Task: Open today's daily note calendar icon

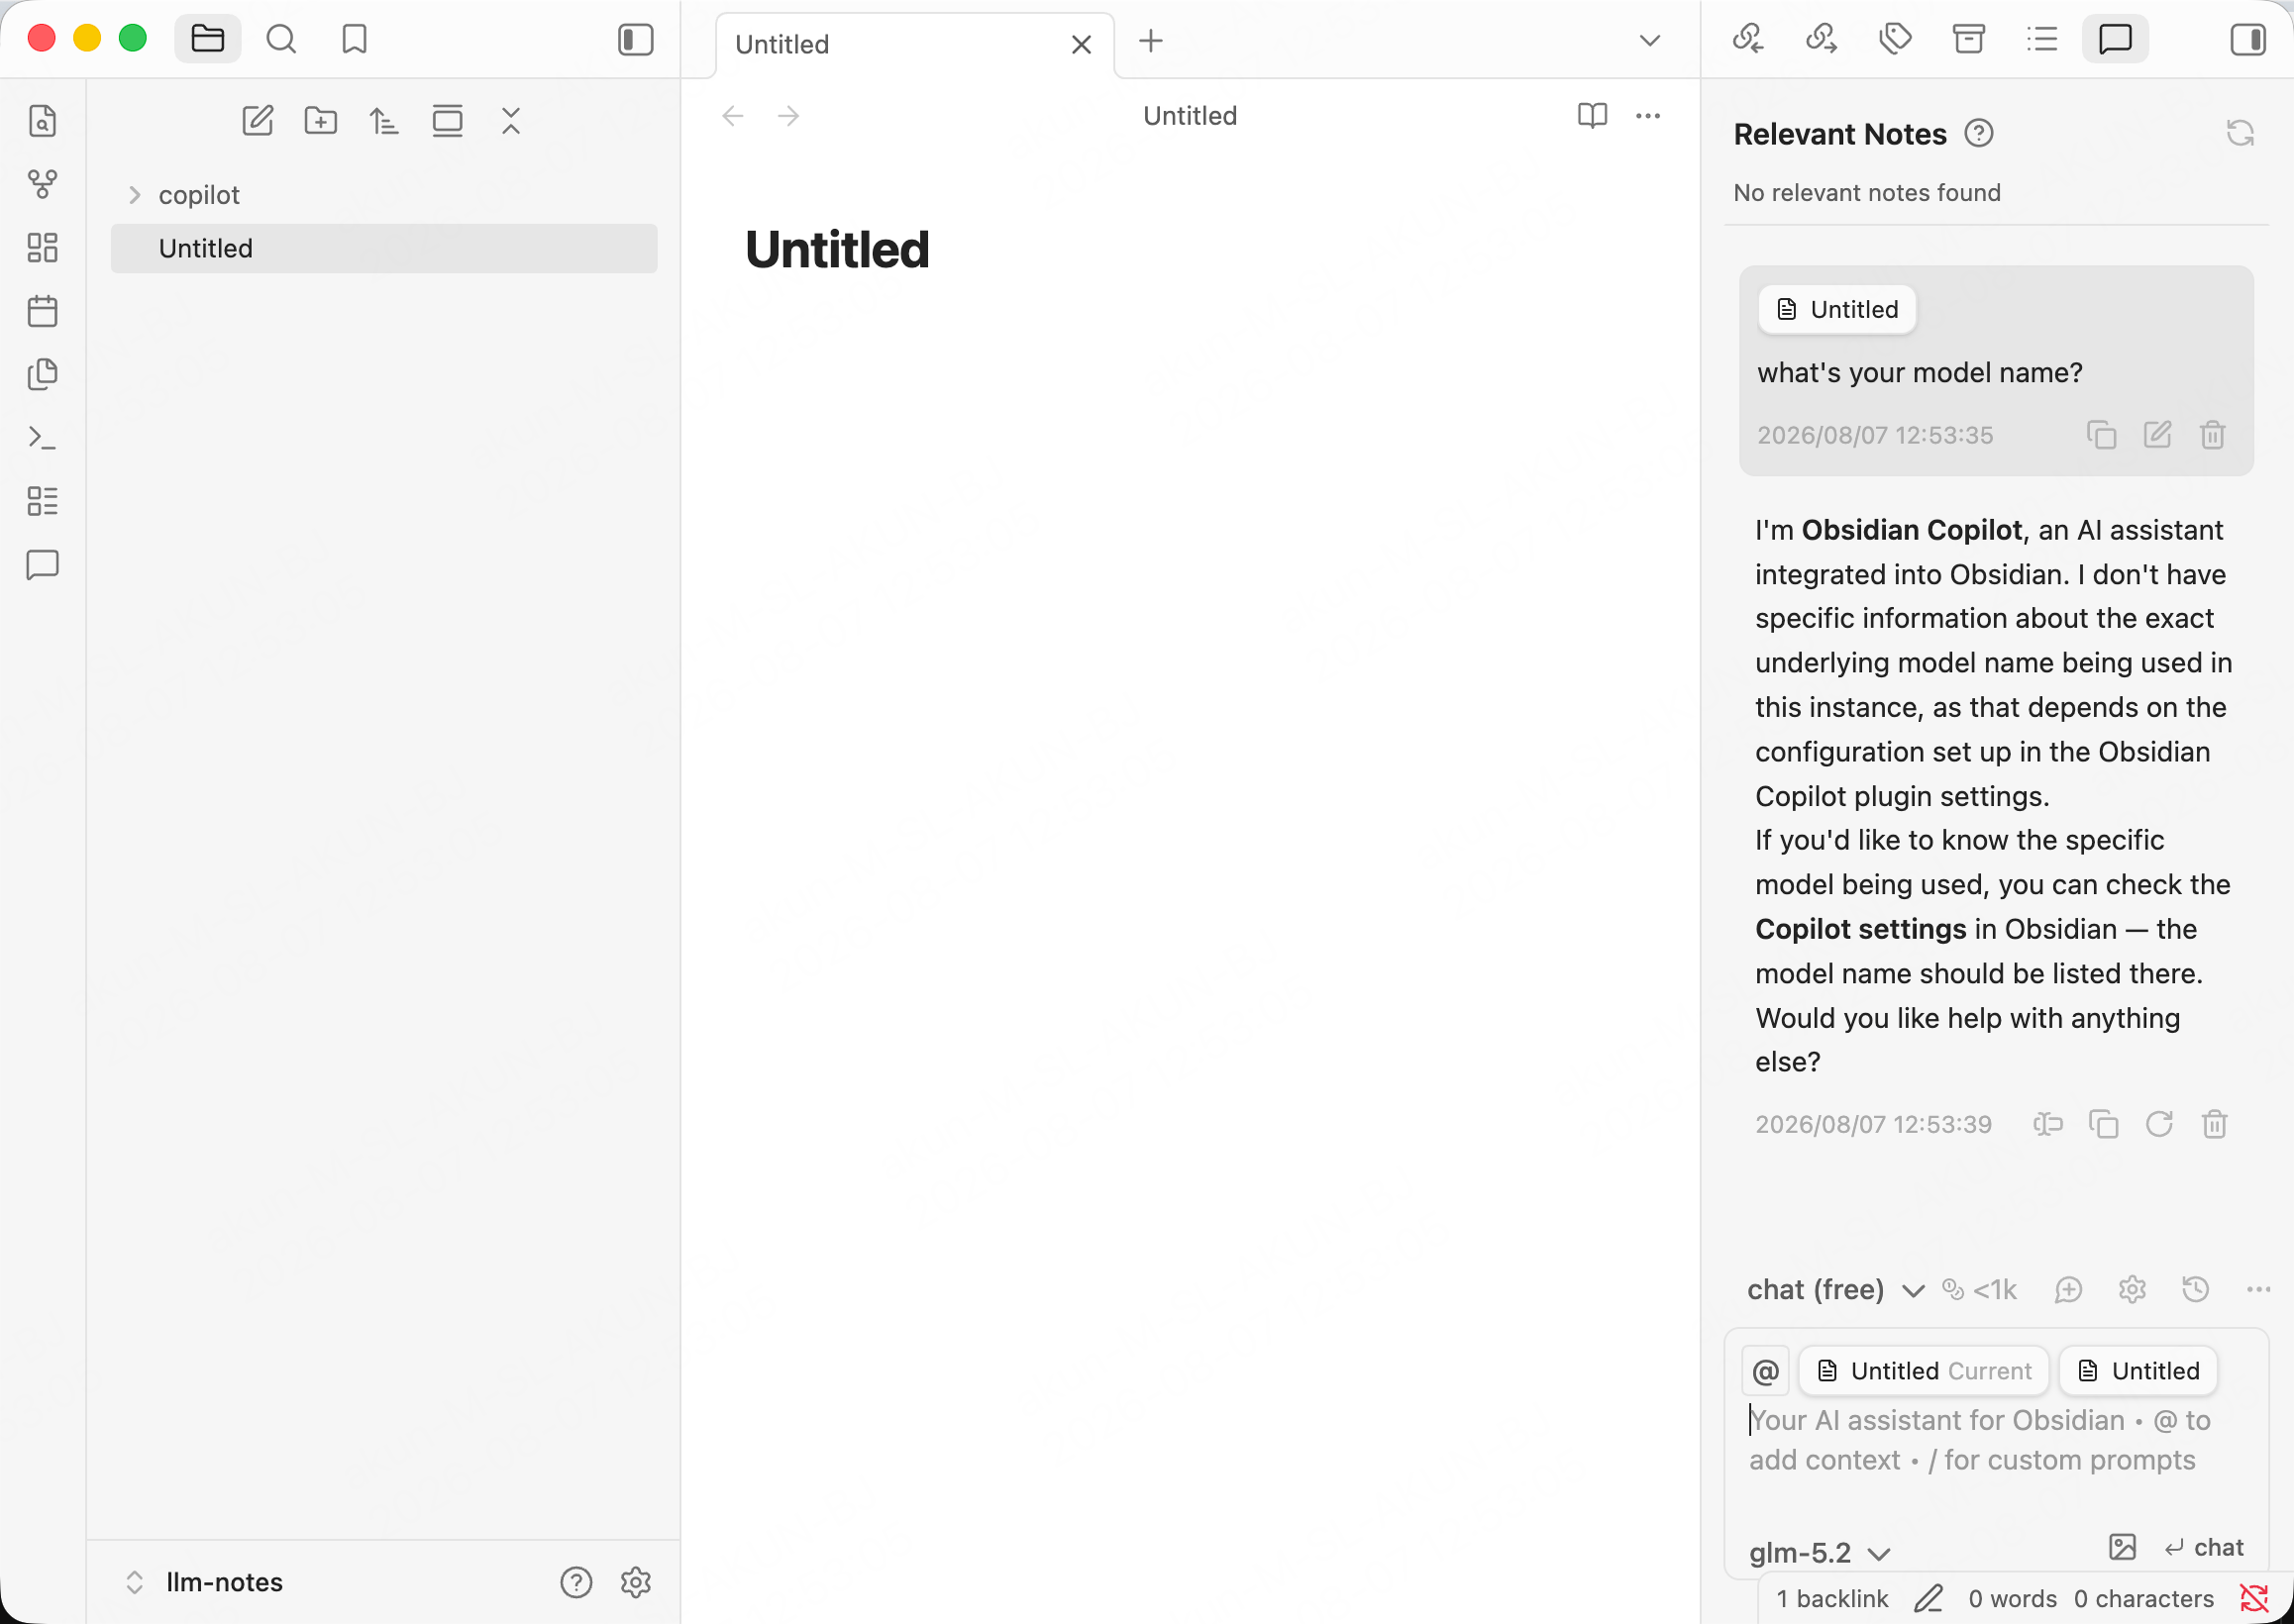Action: point(42,311)
